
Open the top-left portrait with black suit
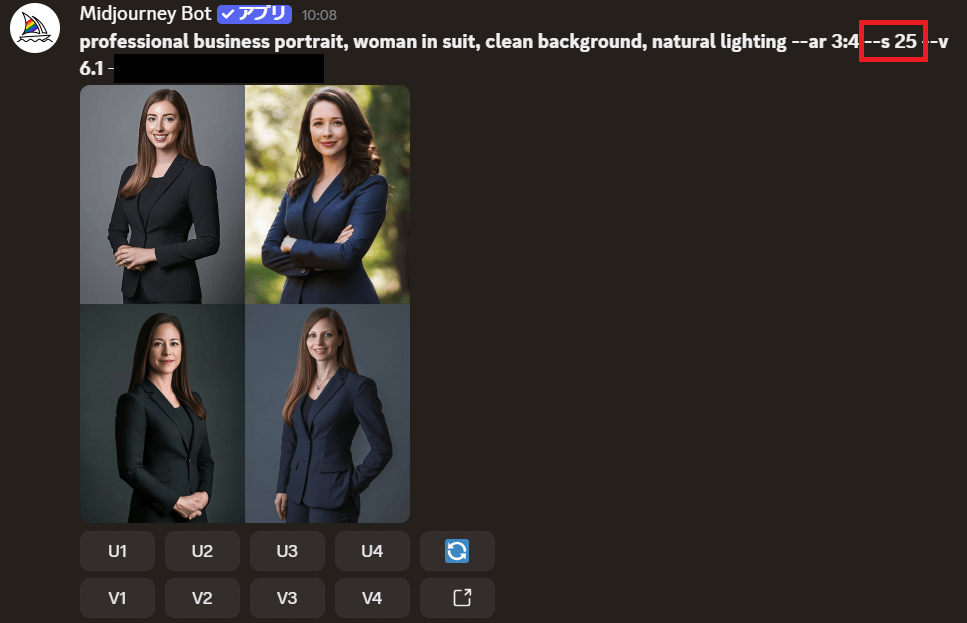click(162, 194)
